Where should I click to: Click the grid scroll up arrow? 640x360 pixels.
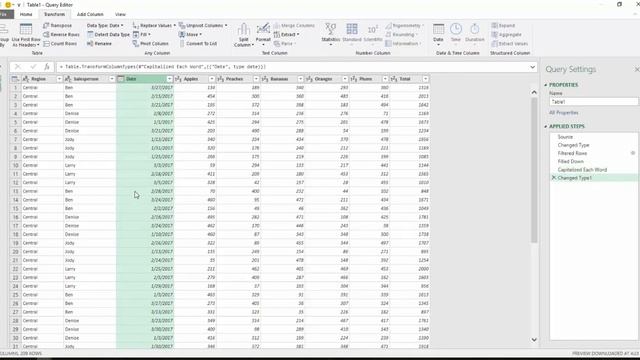pyautogui.click(x=534, y=92)
